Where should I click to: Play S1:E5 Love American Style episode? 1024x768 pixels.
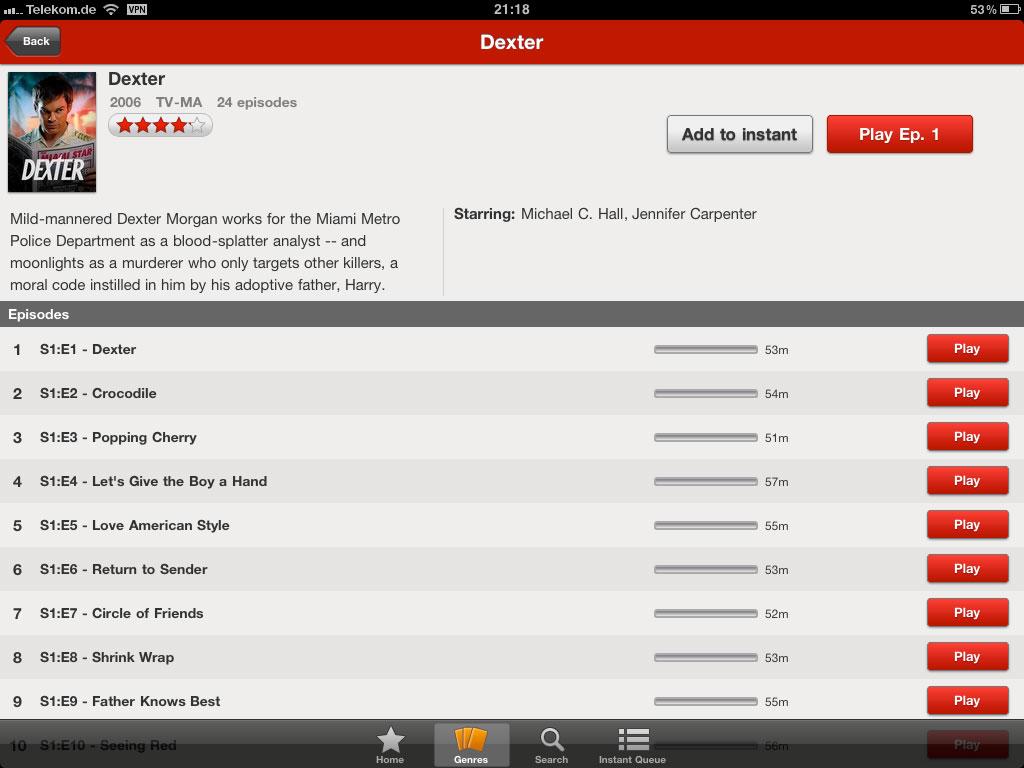click(967, 524)
